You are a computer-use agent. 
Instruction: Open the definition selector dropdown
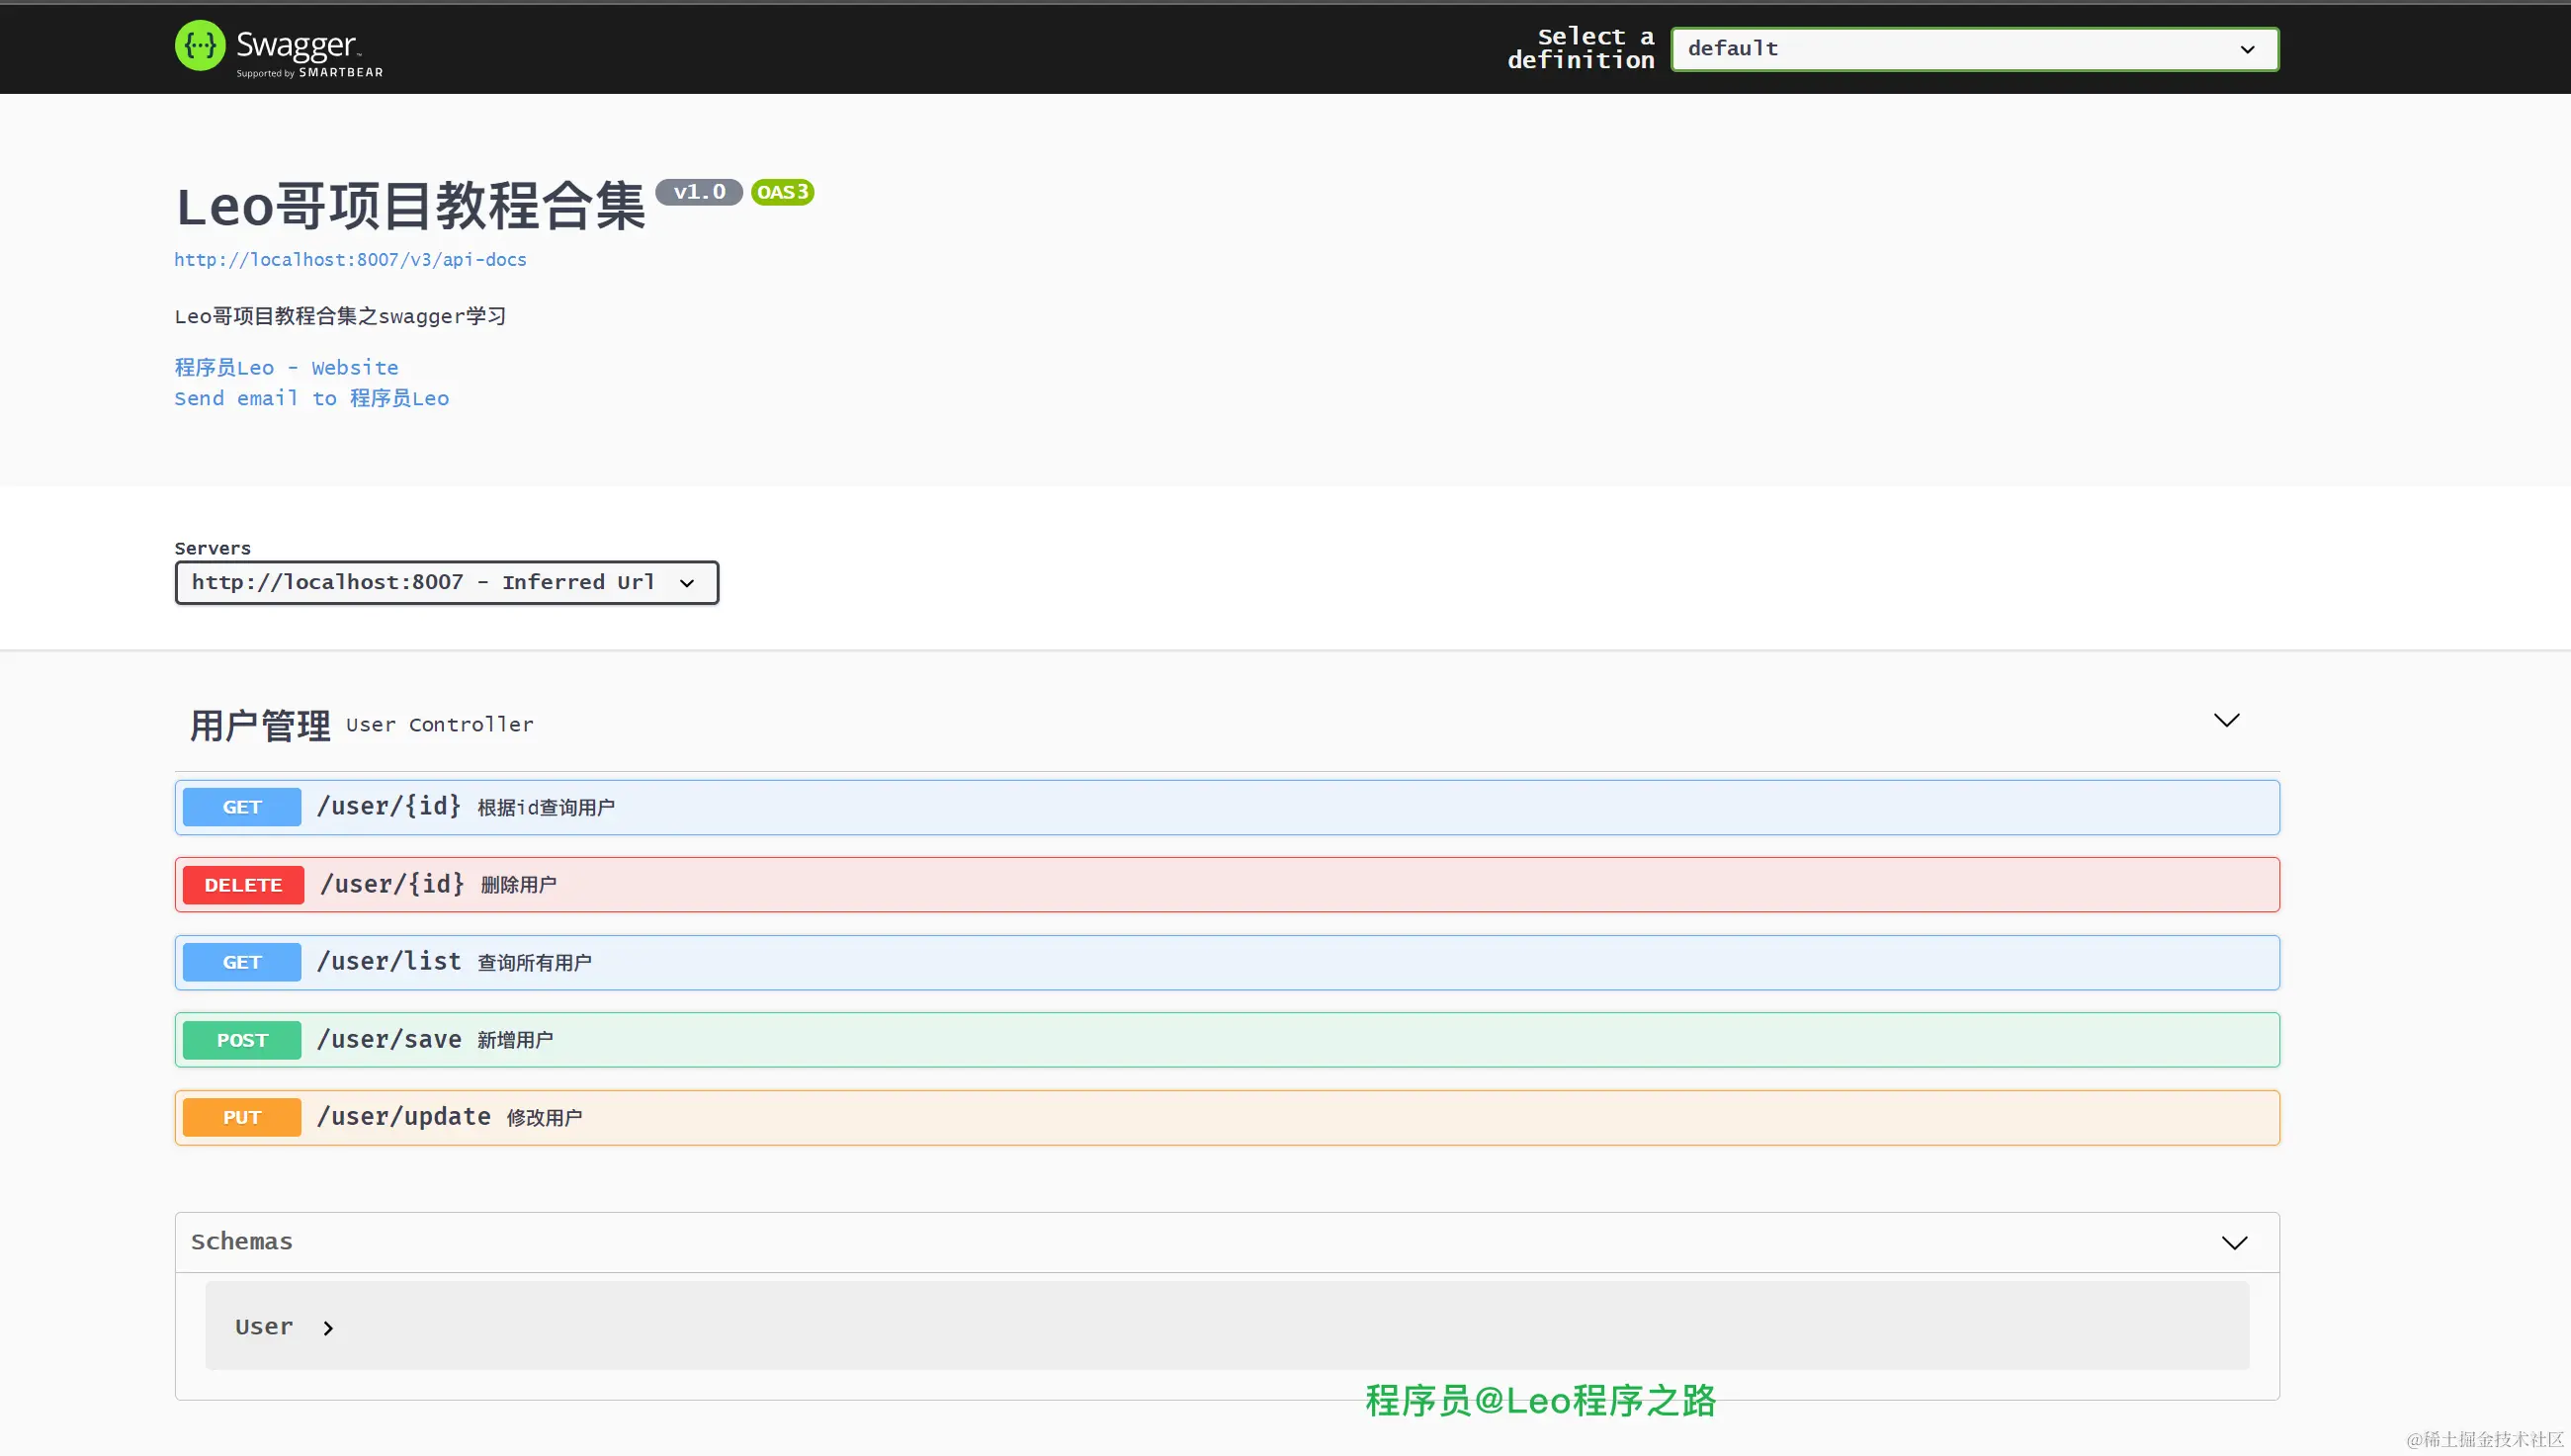click(1974, 49)
